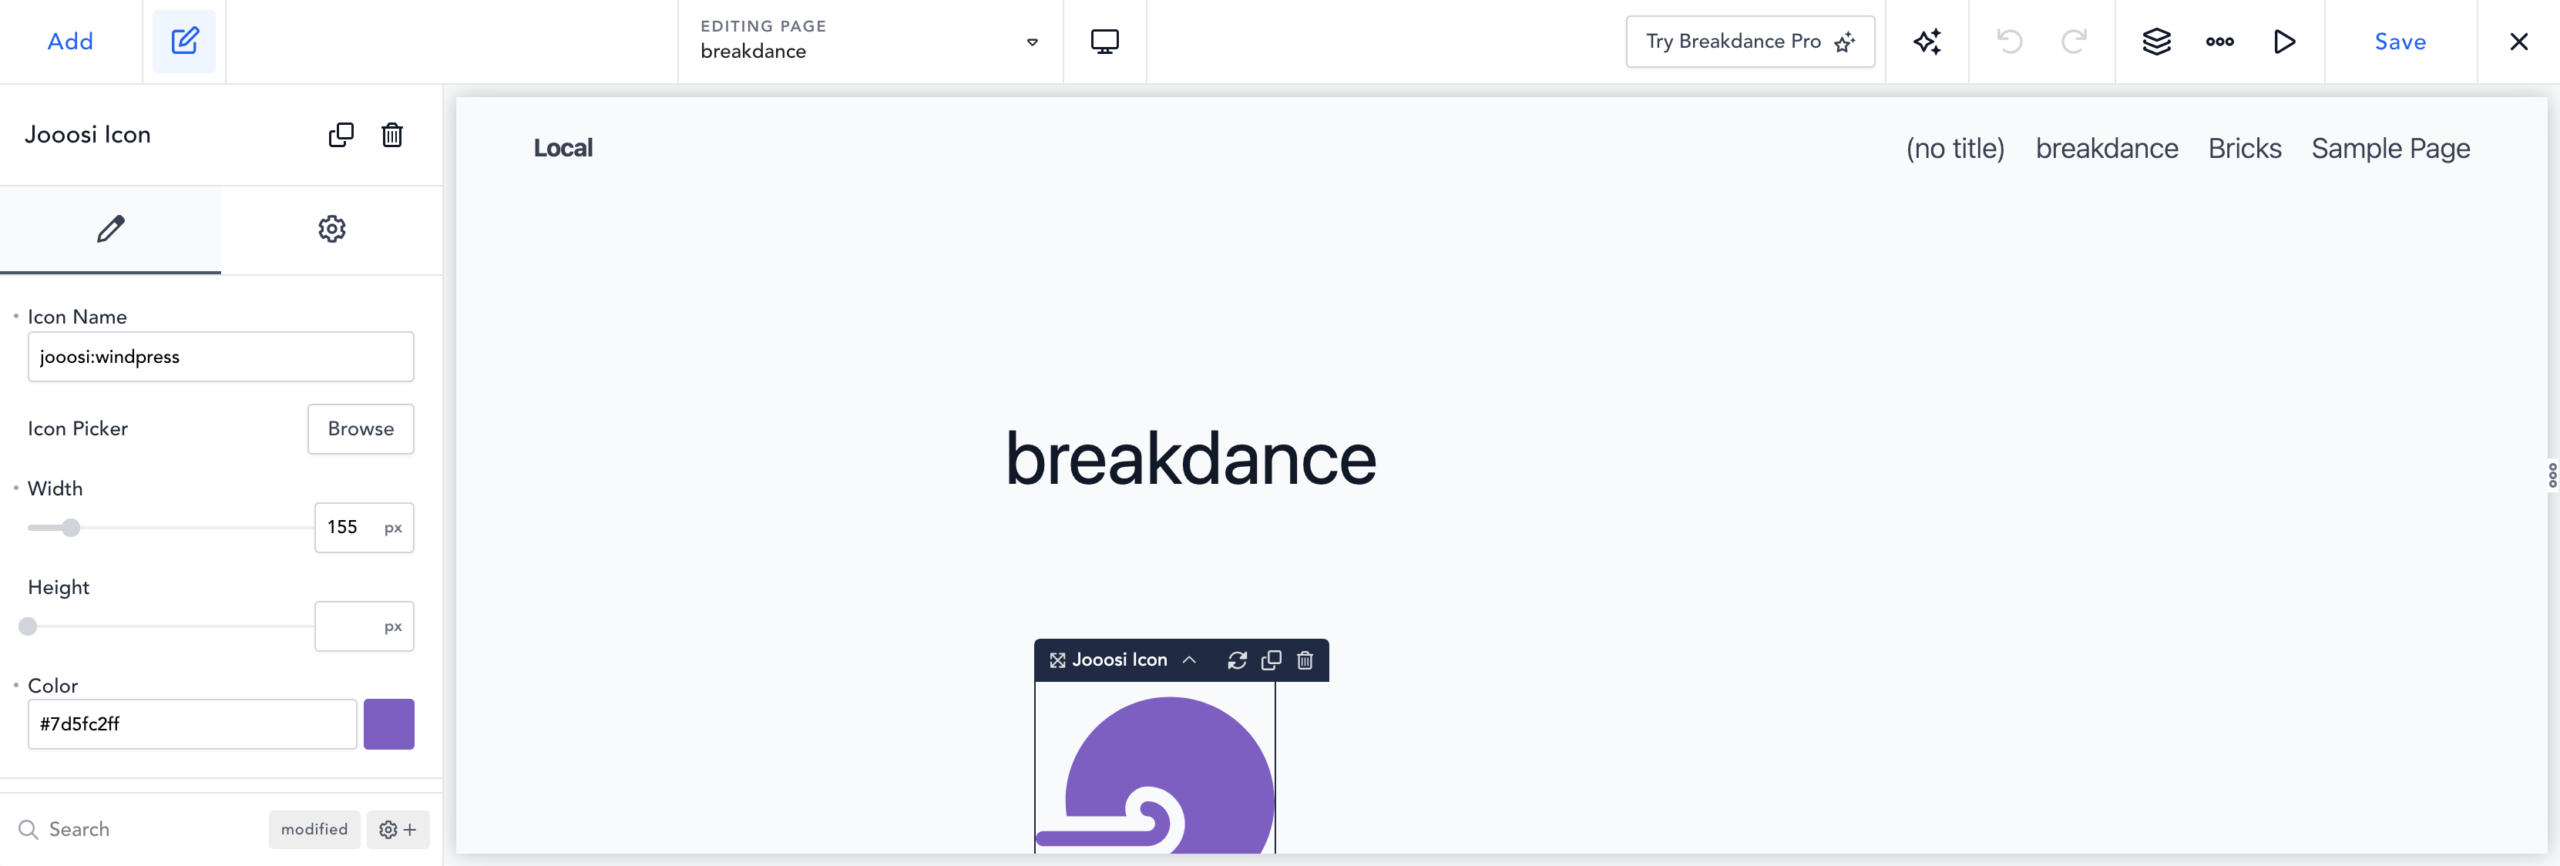The height and width of the screenshot is (866, 2560).
Task: Redo the last change
Action: pos(2074,41)
